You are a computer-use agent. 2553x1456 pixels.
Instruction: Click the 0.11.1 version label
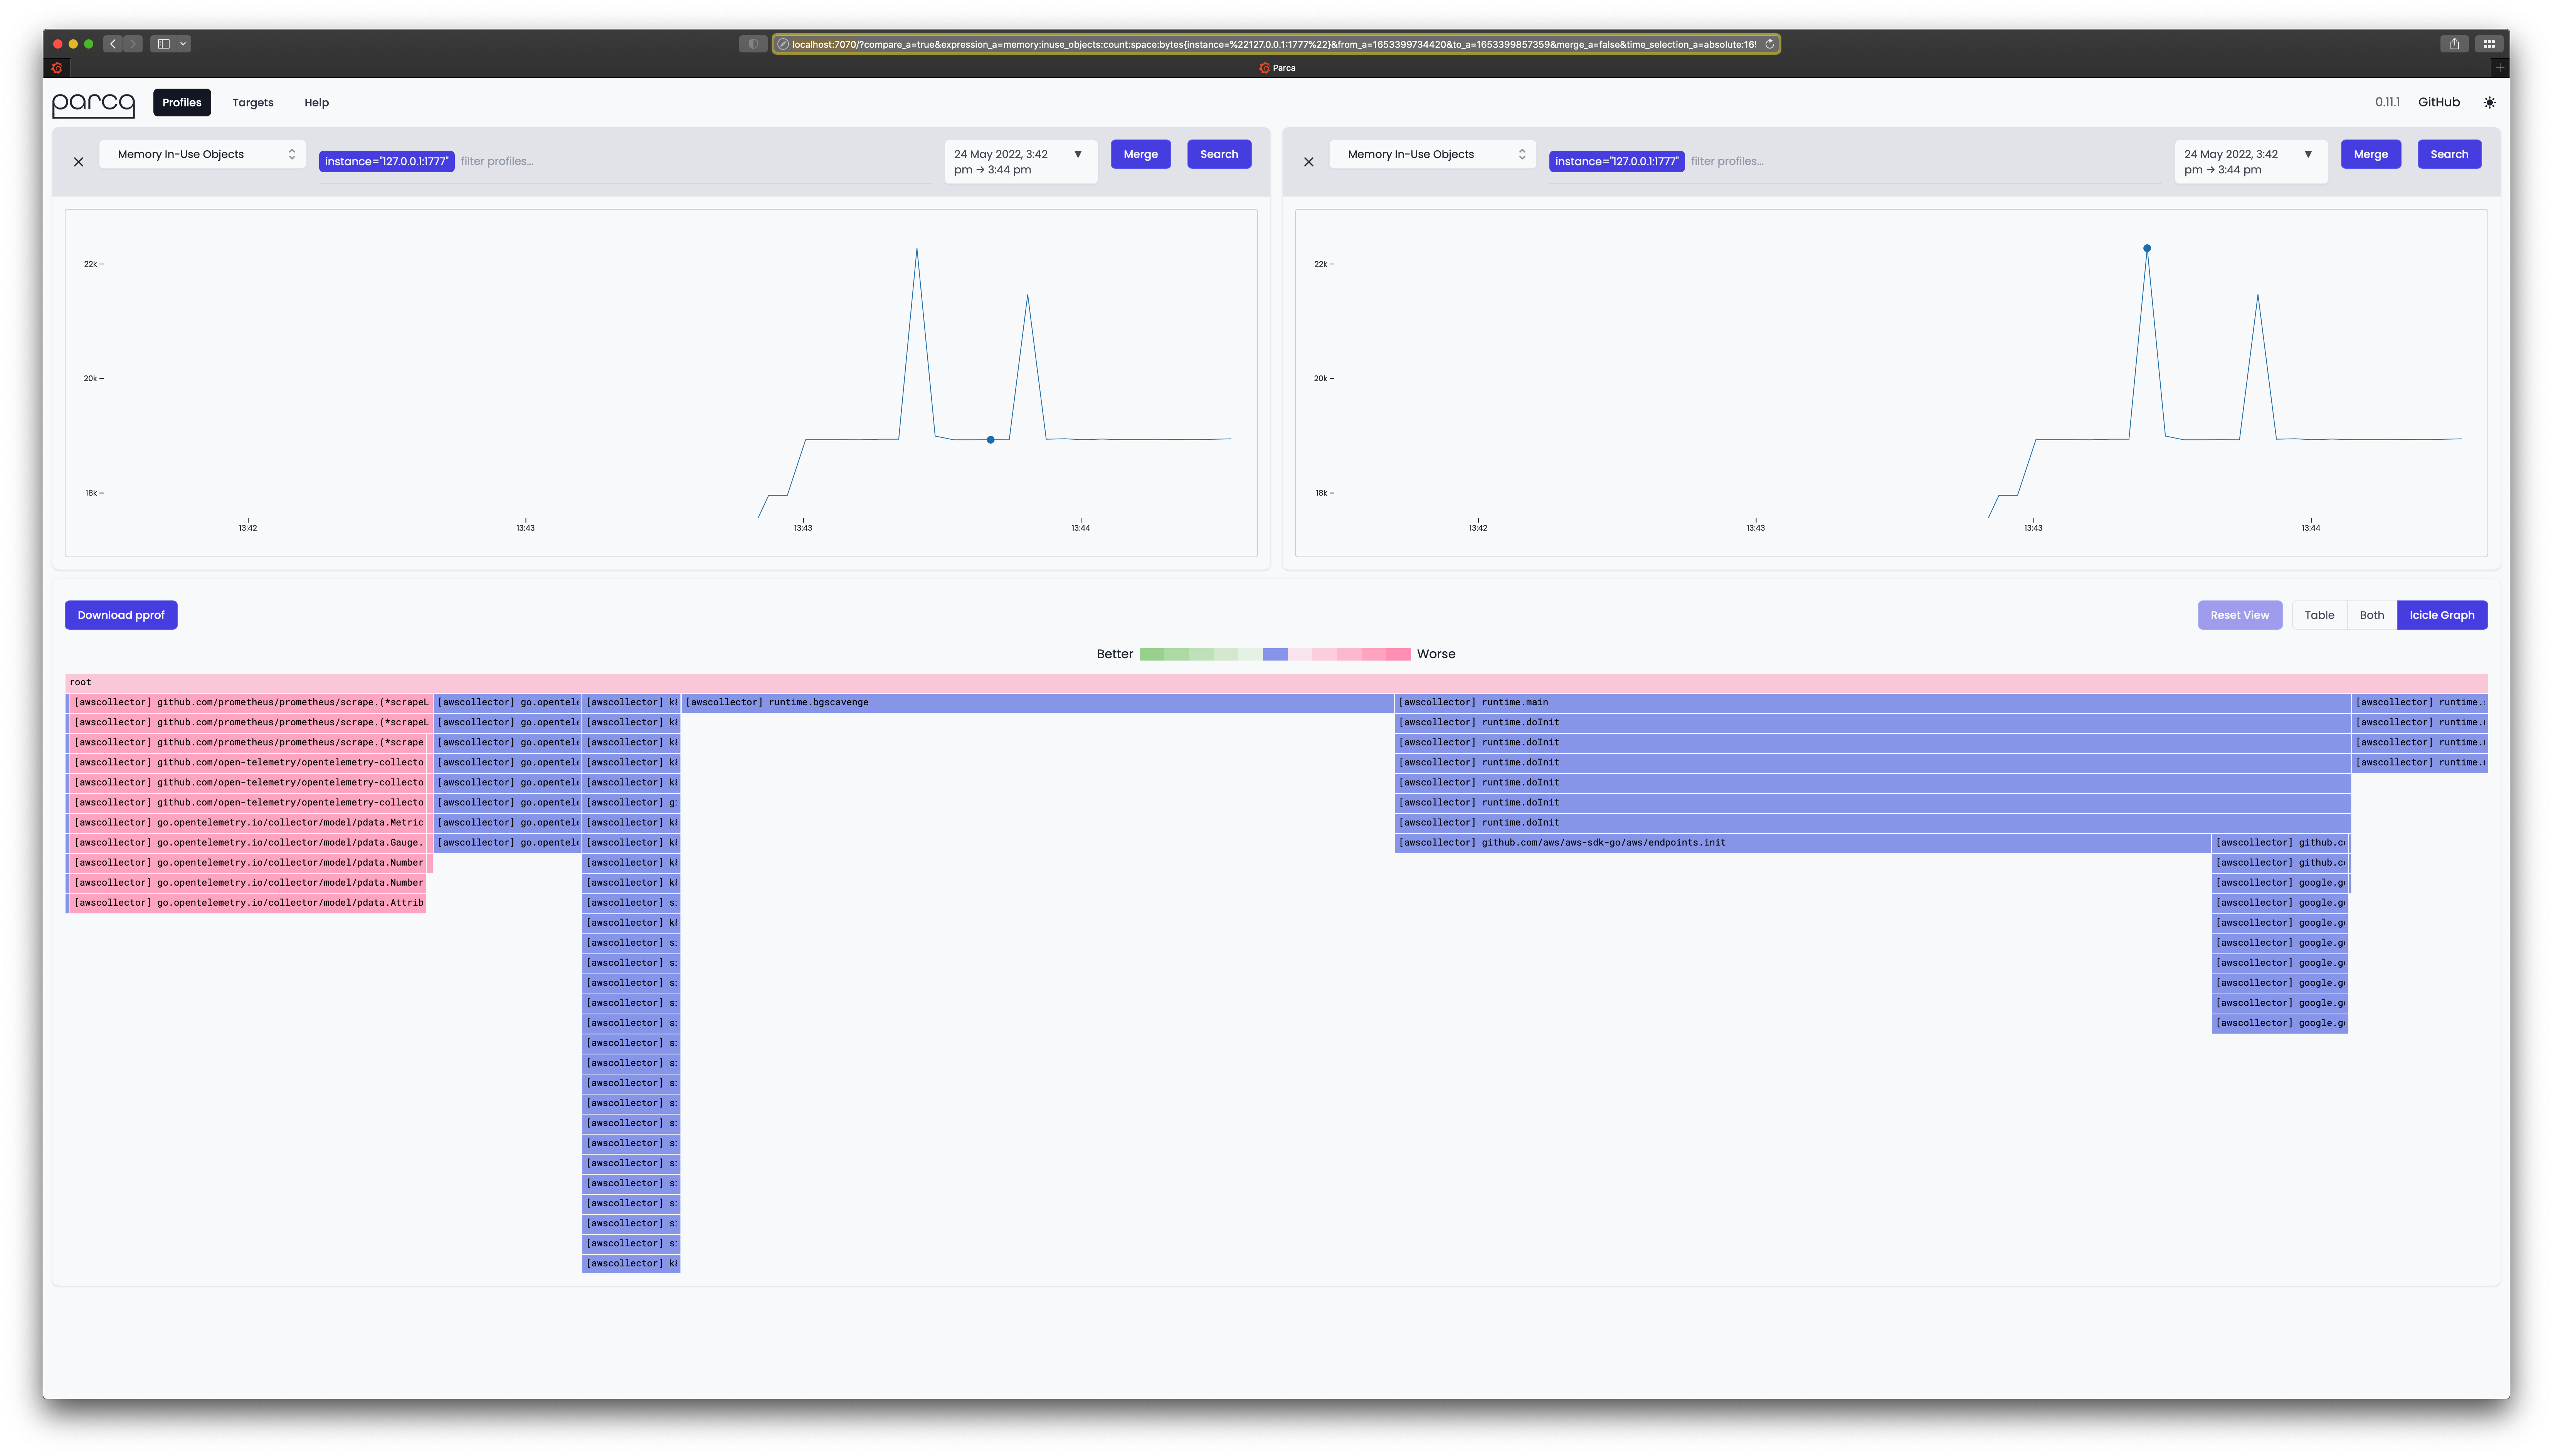coord(2387,102)
